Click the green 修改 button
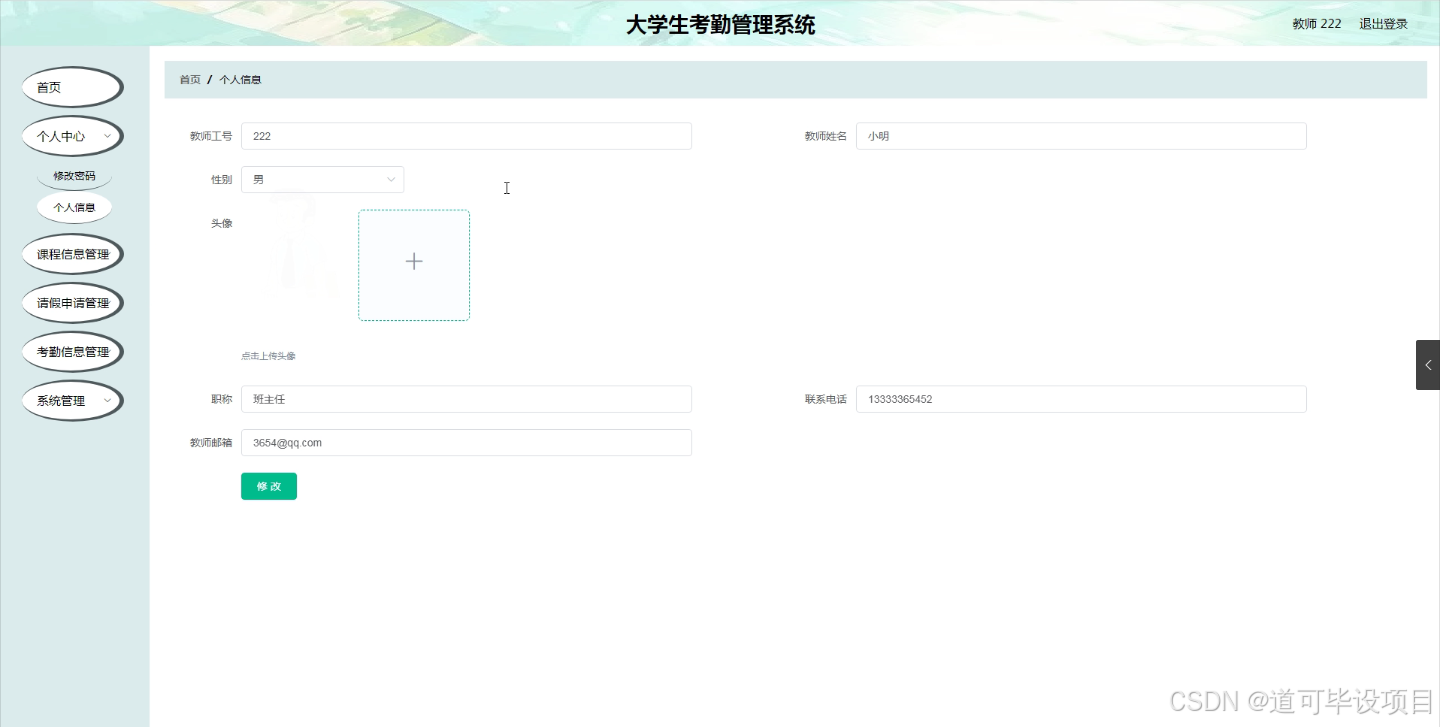 269,486
